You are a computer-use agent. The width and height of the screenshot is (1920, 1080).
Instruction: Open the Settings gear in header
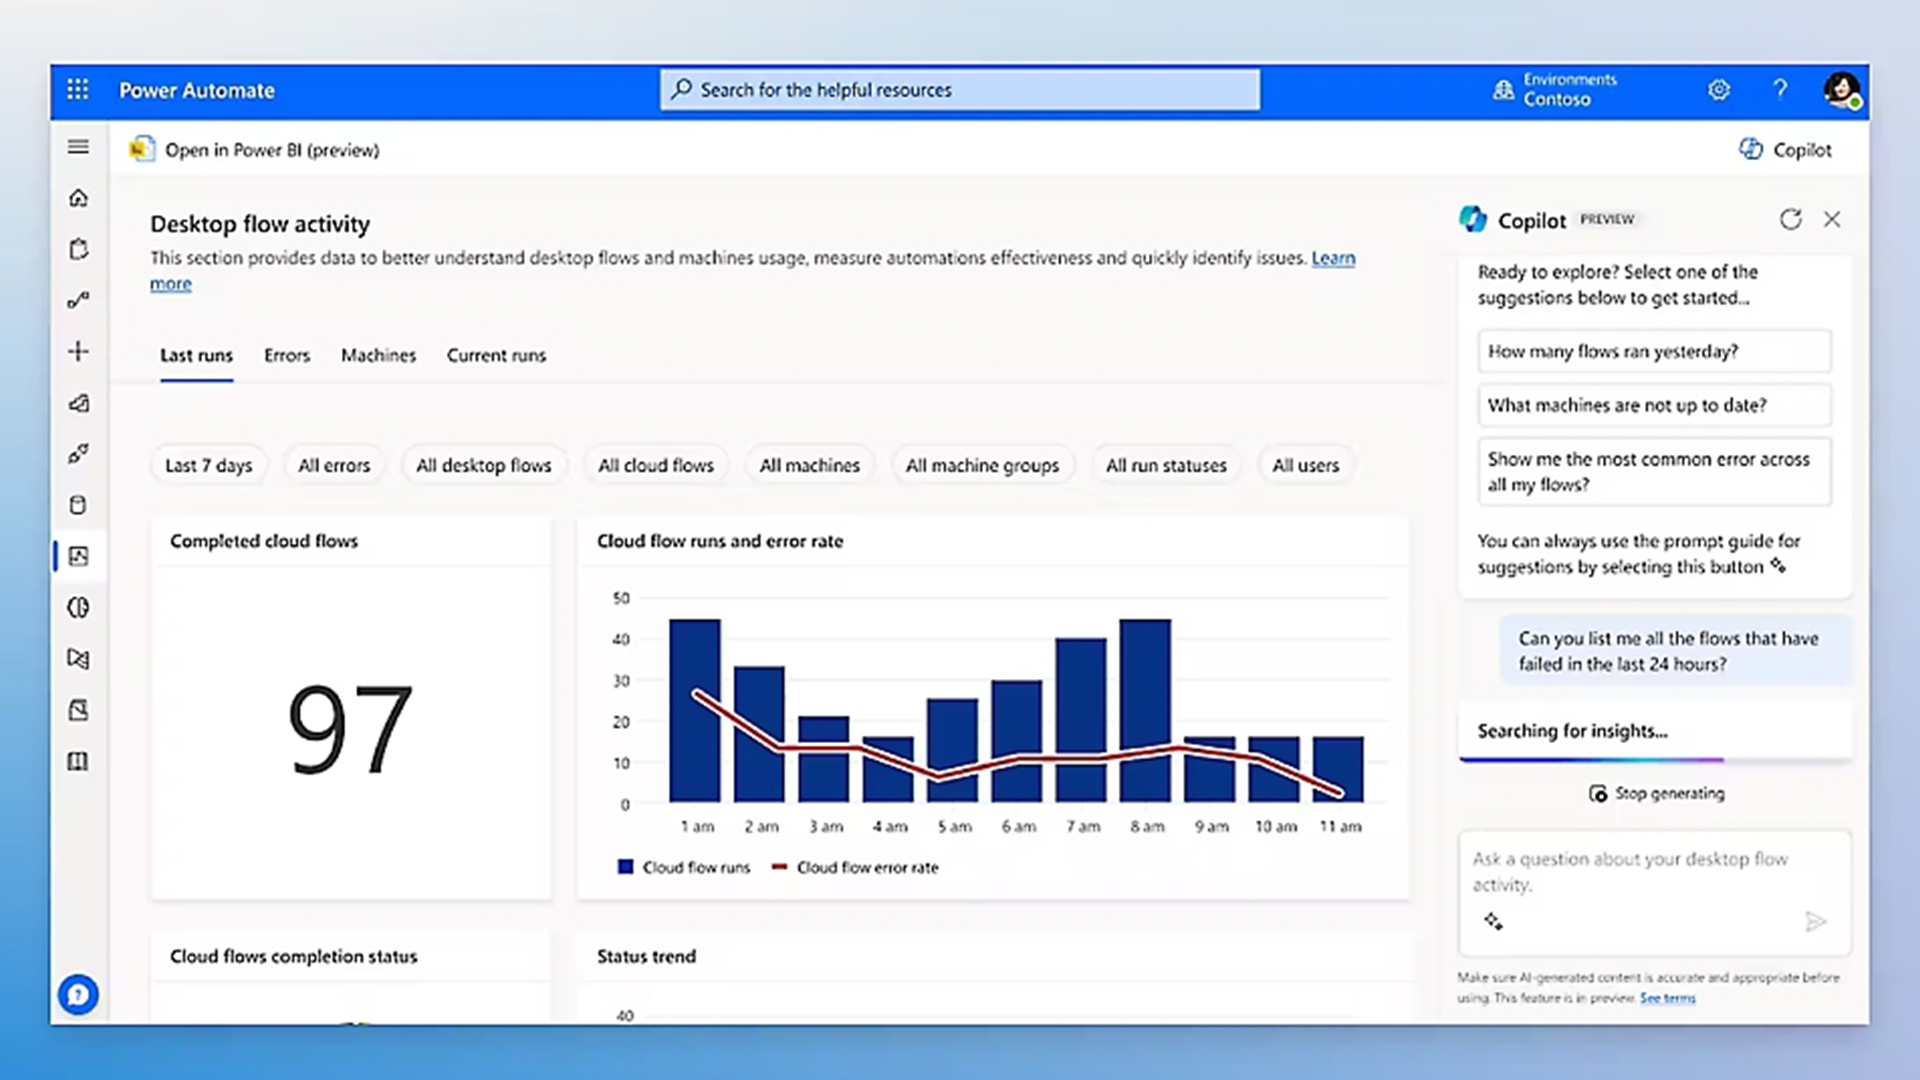click(1719, 90)
